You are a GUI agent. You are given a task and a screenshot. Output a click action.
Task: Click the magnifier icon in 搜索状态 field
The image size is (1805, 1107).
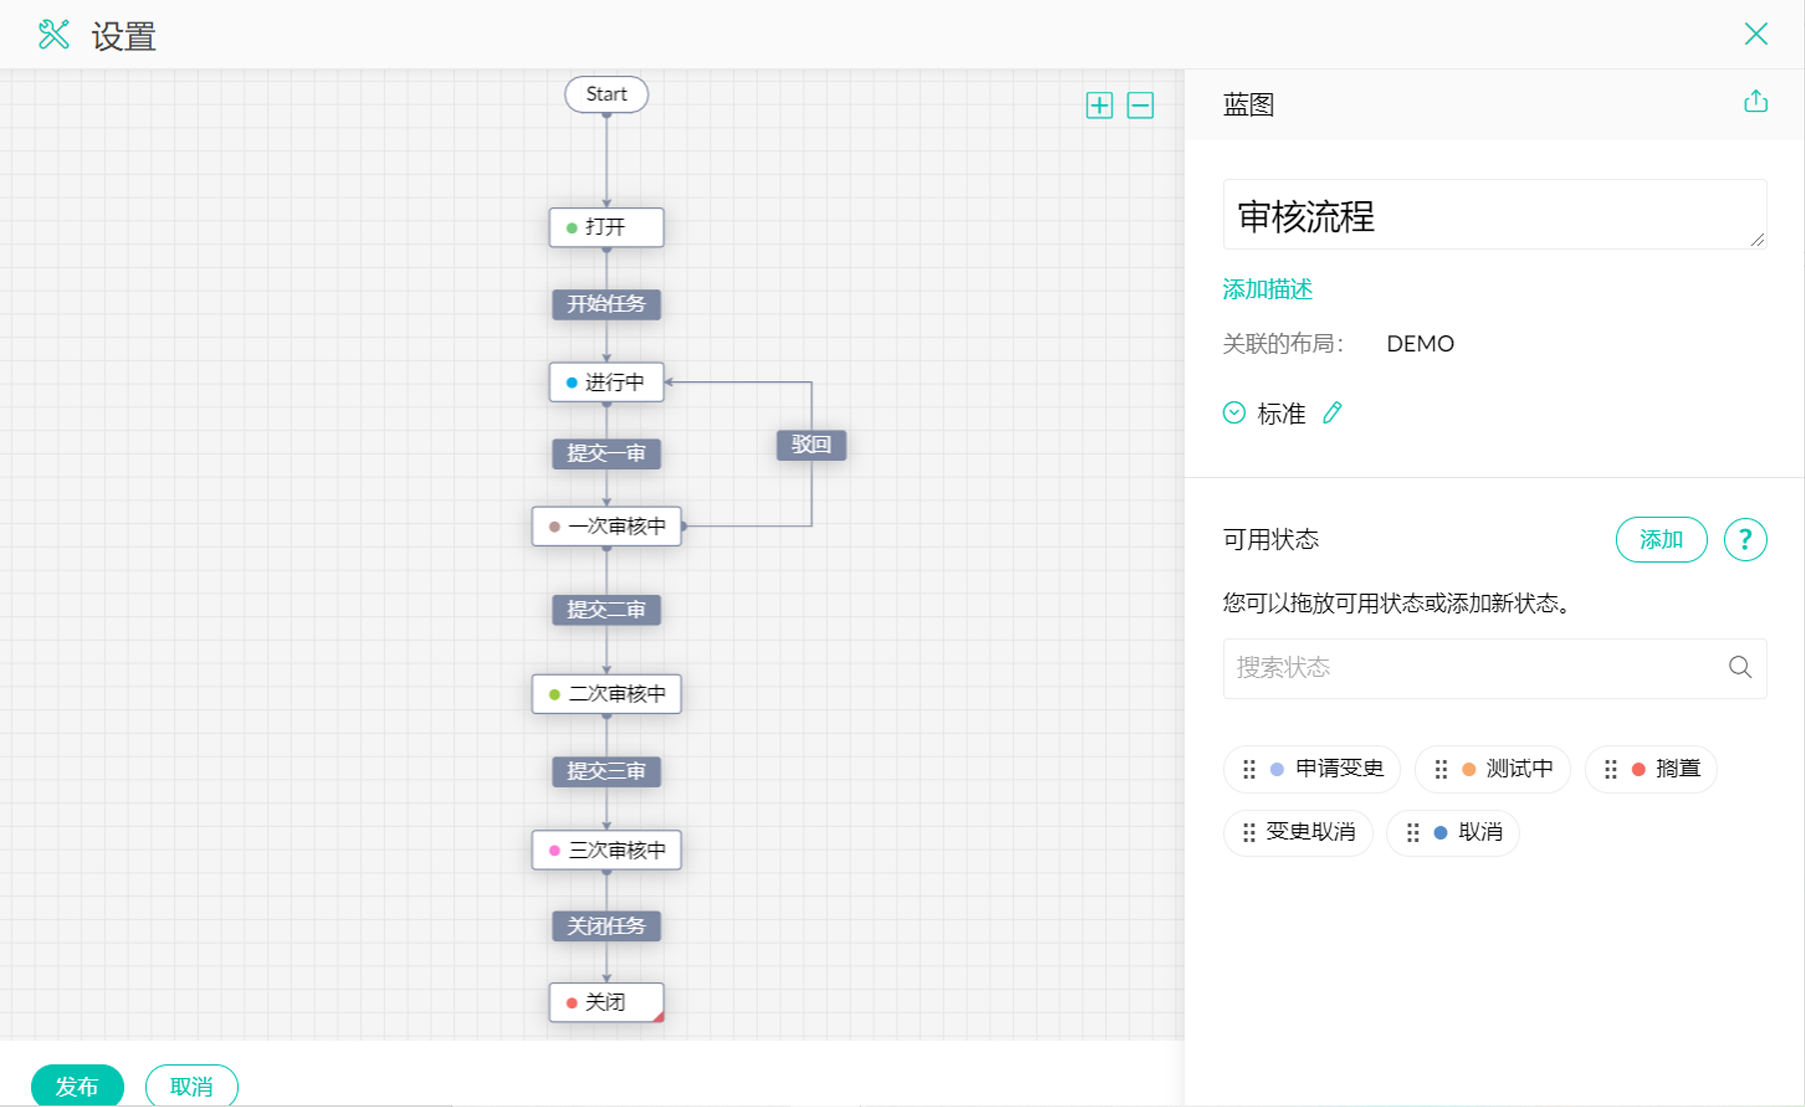(x=1740, y=667)
